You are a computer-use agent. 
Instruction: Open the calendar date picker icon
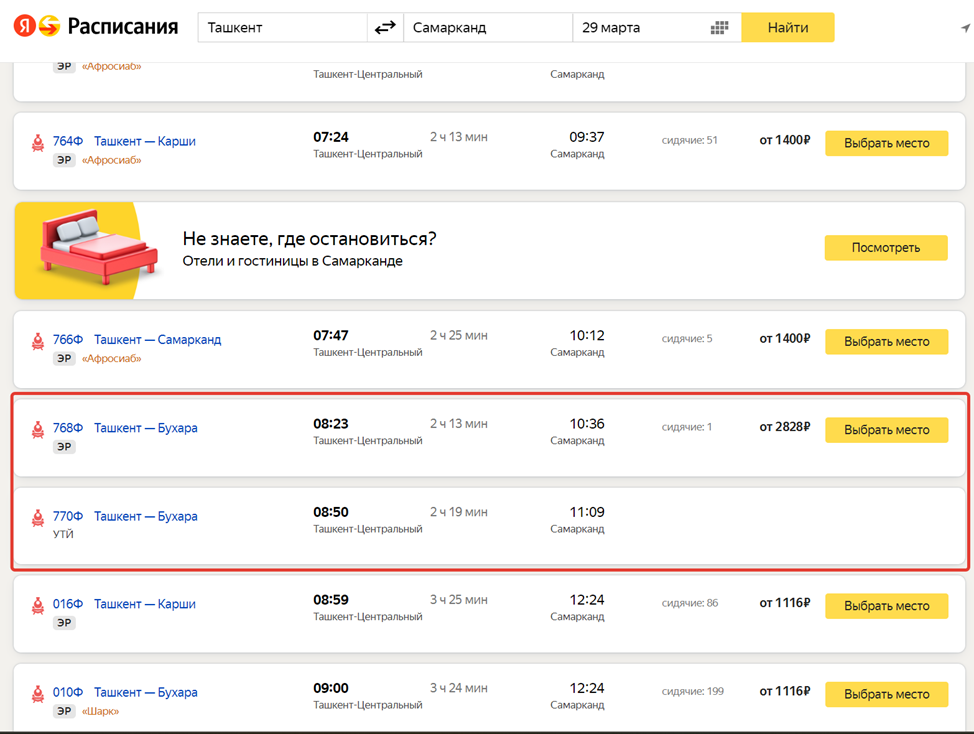719,28
